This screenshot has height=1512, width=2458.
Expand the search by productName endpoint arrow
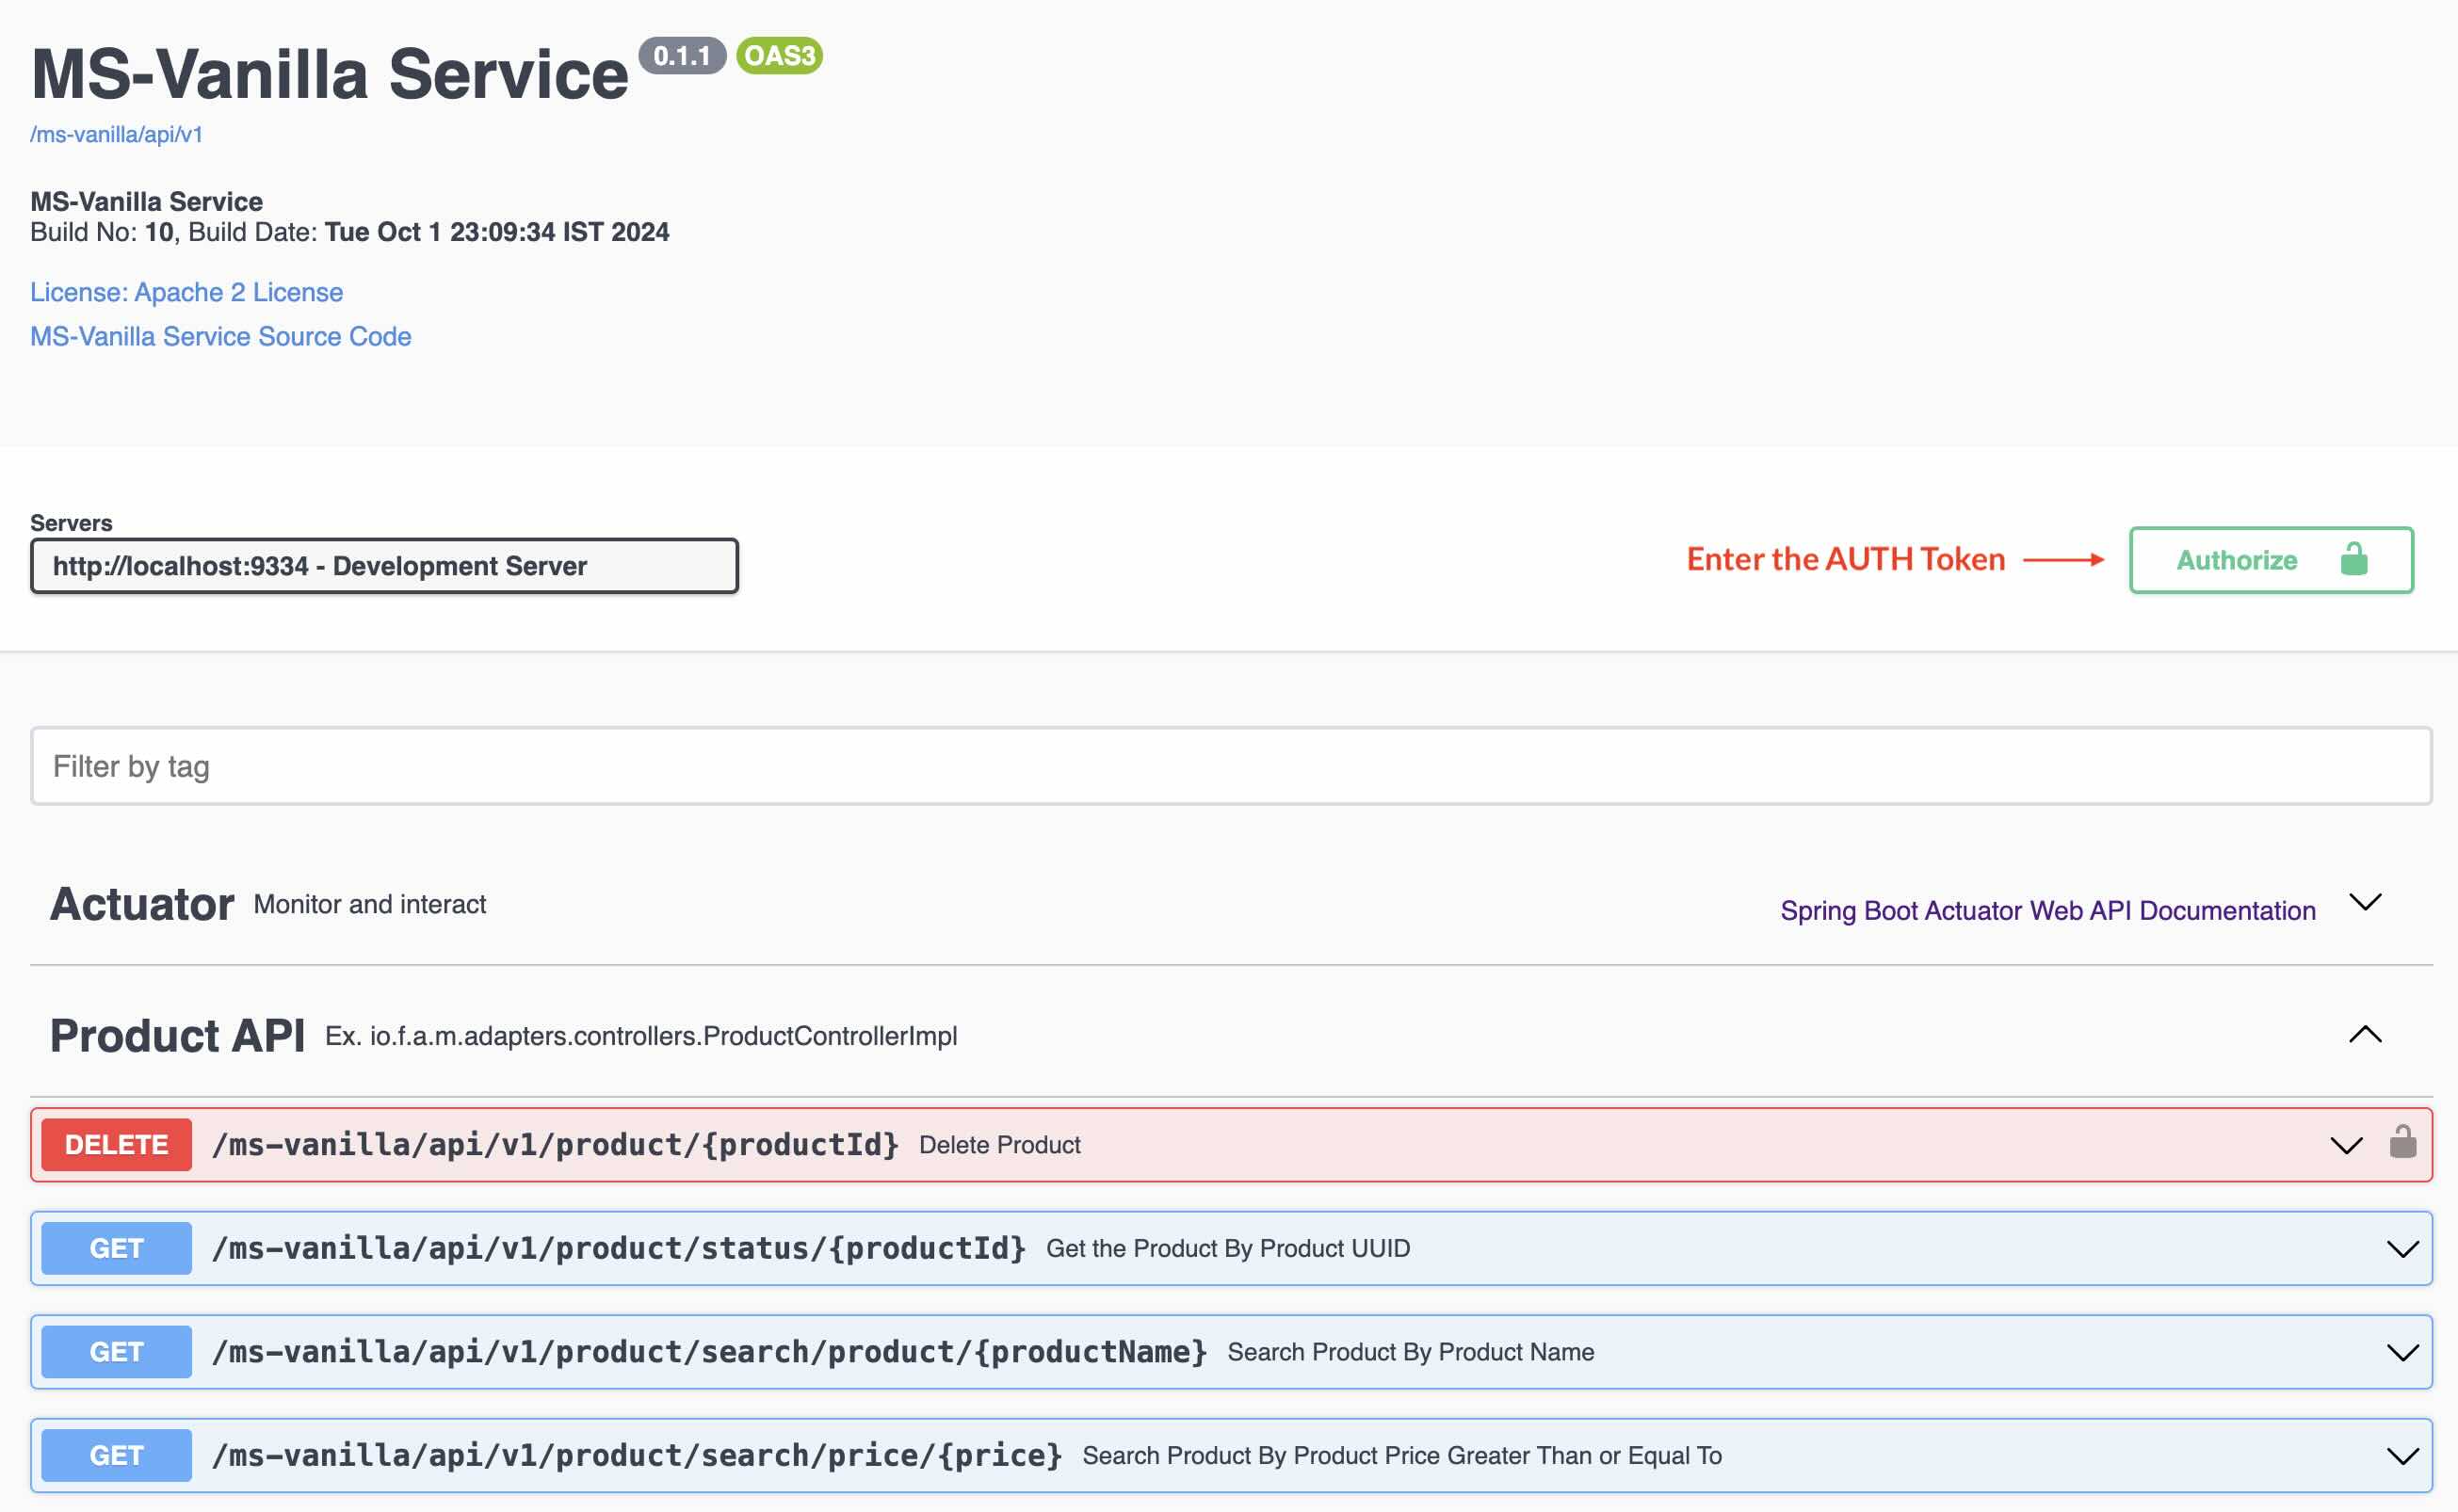point(2402,1353)
